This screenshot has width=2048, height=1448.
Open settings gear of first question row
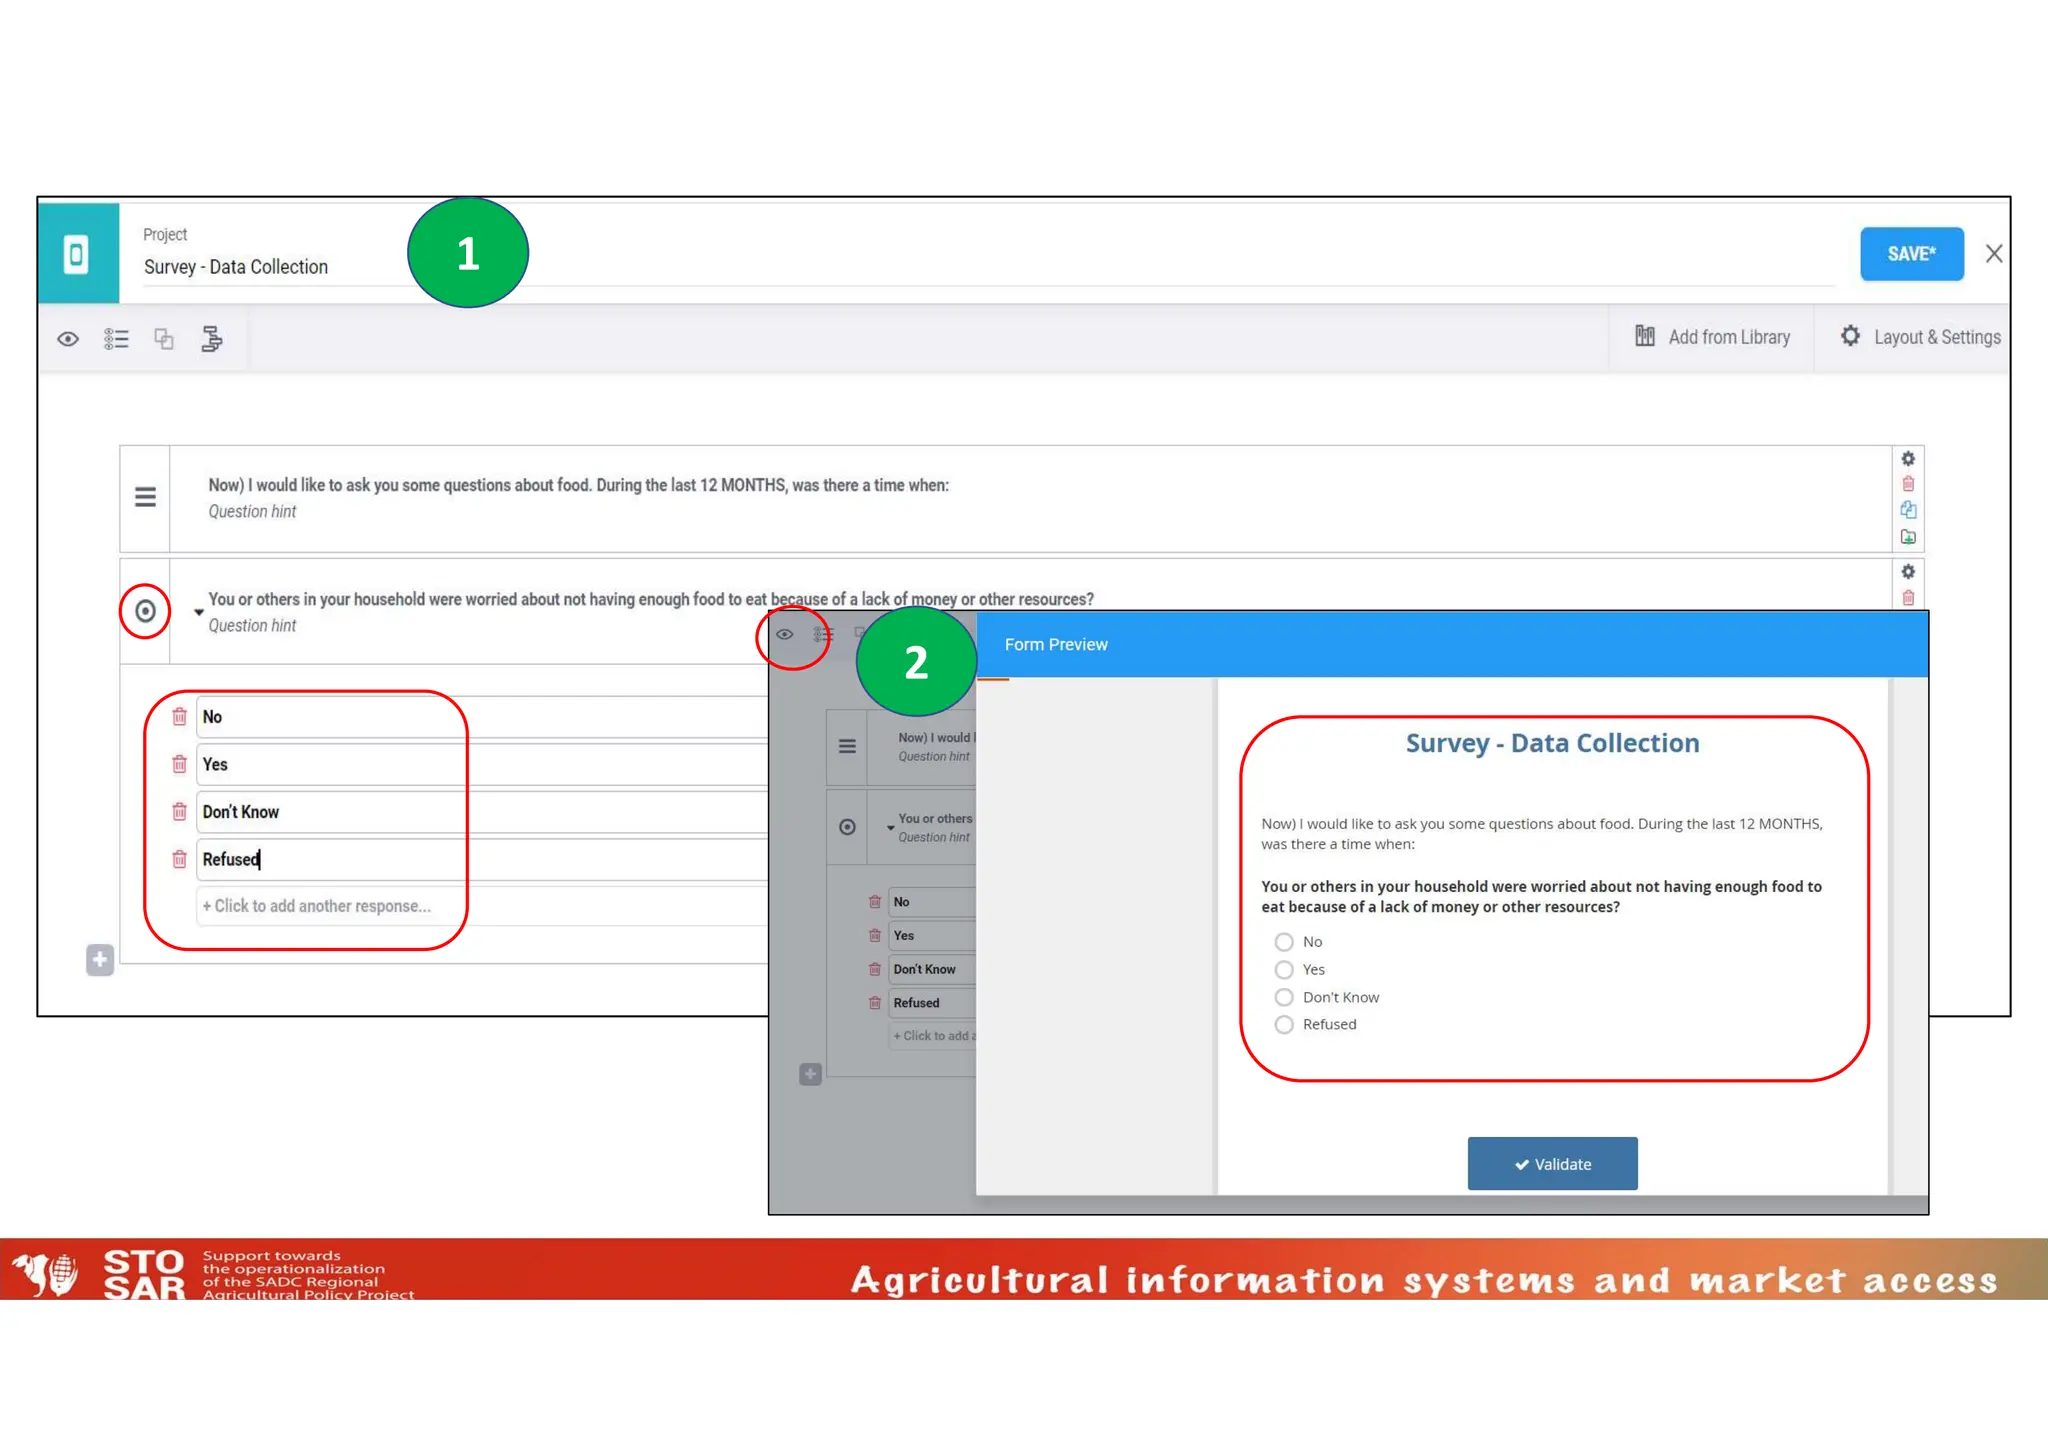point(1908,459)
